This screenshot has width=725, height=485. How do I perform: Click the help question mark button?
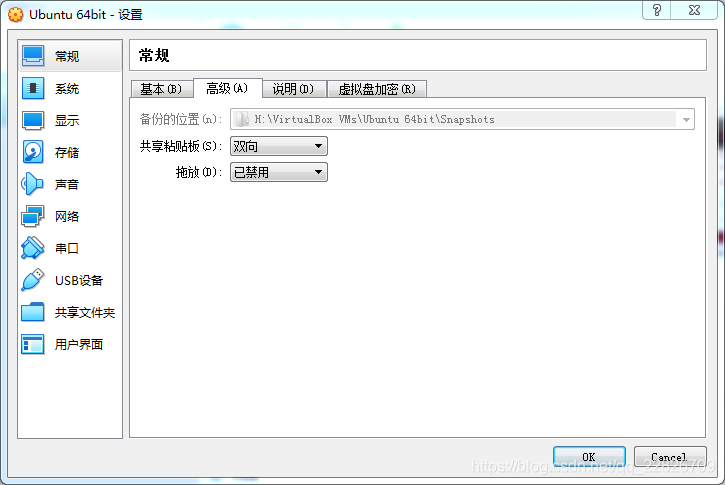(x=657, y=10)
